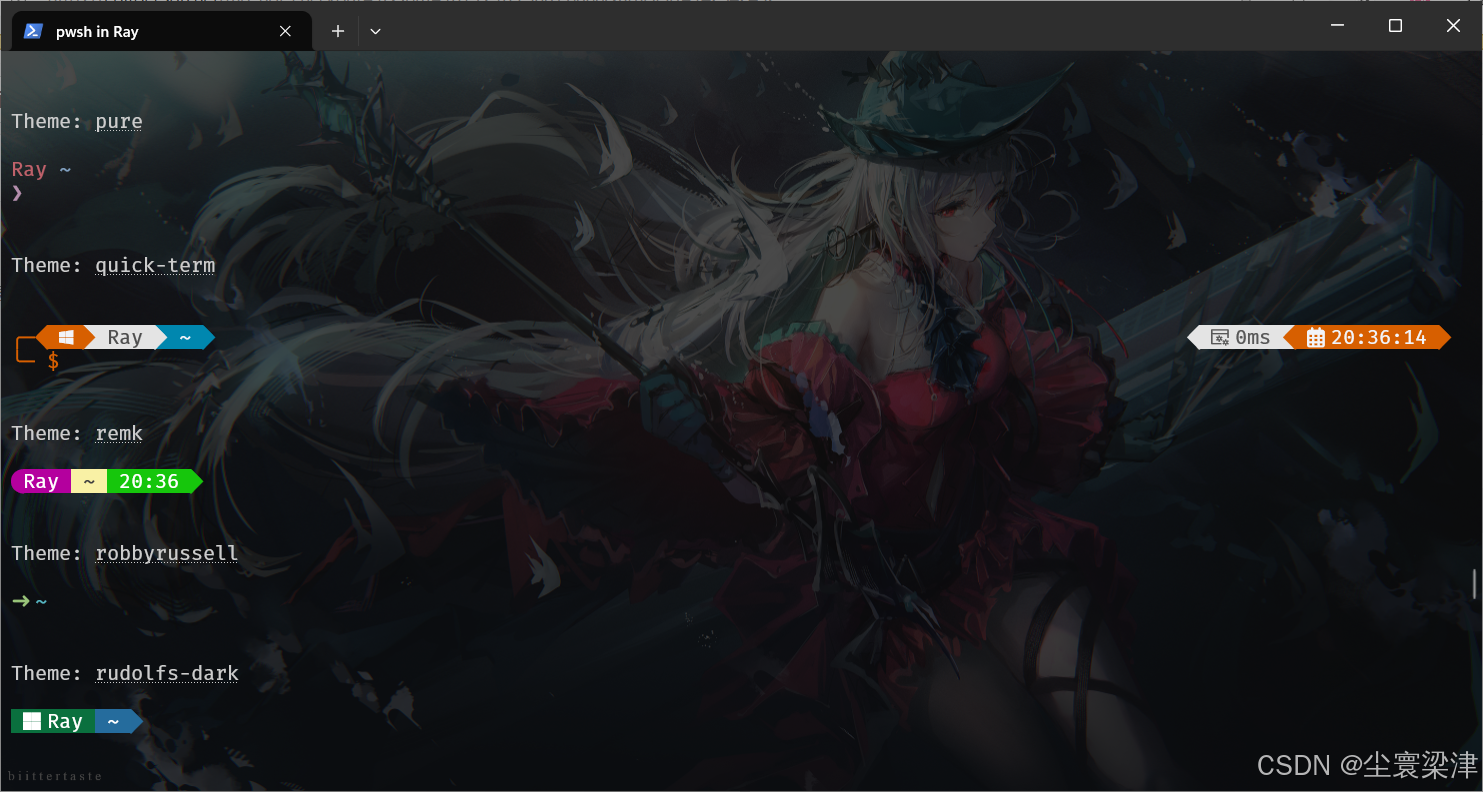Click the '0ms' execution time text

click(1253, 338)
